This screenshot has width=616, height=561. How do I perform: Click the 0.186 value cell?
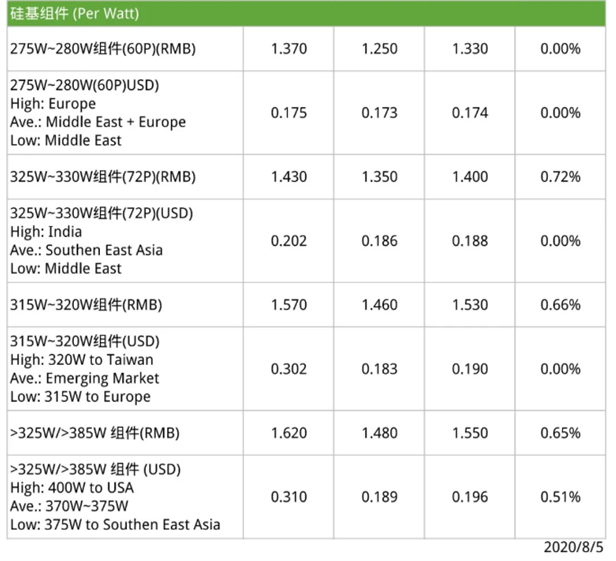click(x=378, y=241)
